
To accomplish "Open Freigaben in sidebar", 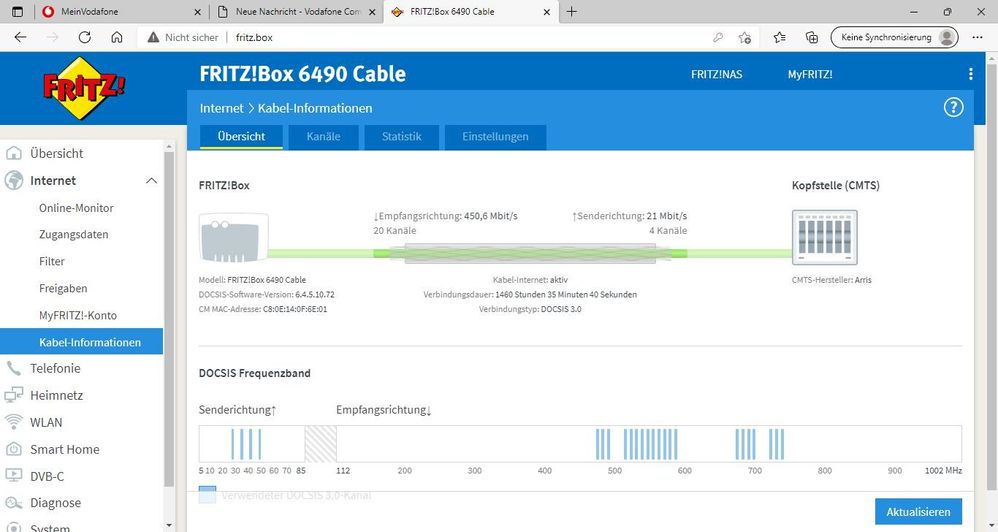I will [63, 288].
